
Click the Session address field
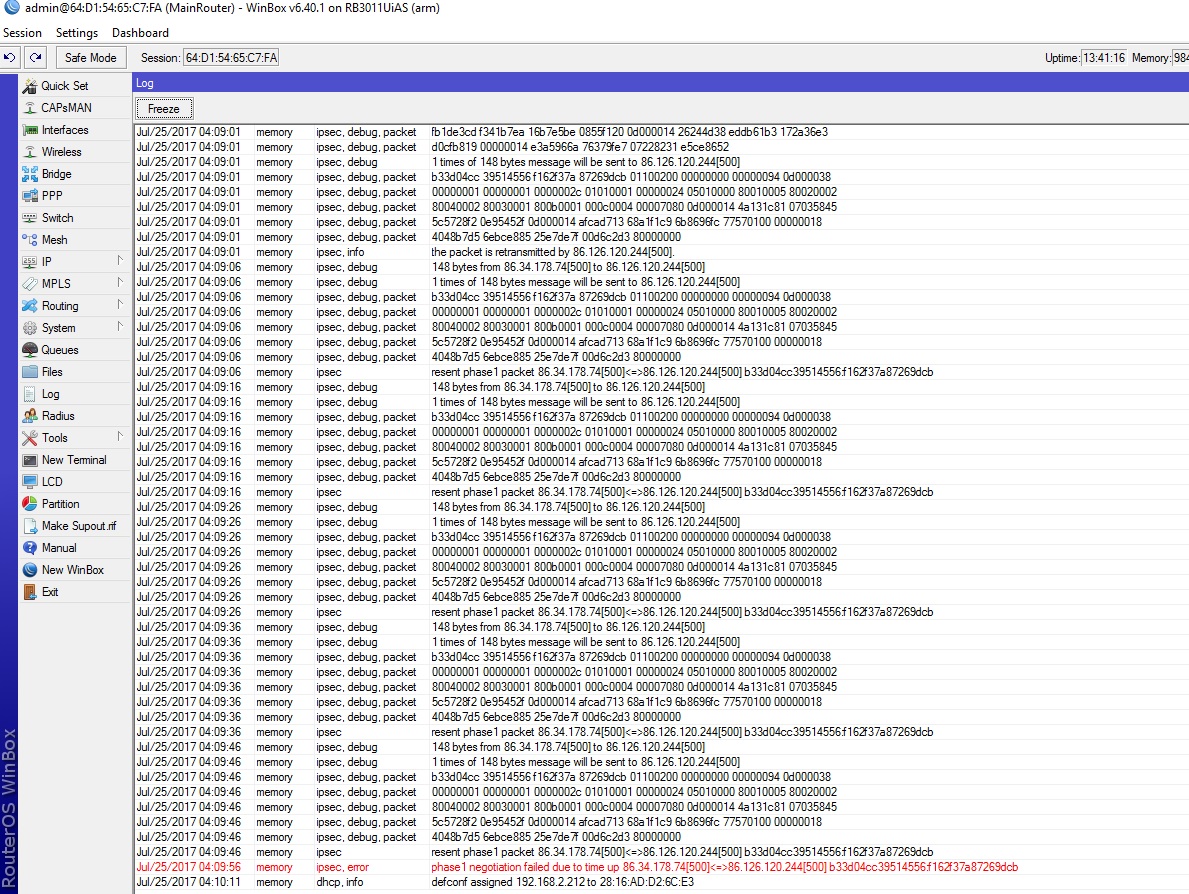coord(231,58)
